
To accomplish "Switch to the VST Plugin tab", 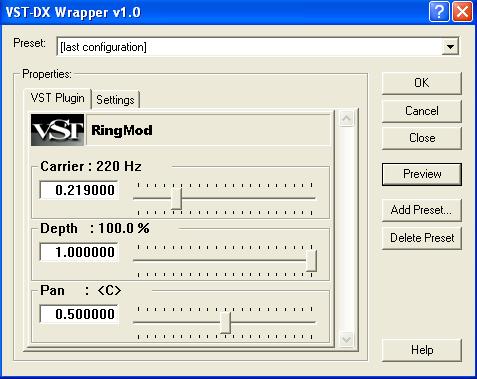I will click(x=58, y=98).
